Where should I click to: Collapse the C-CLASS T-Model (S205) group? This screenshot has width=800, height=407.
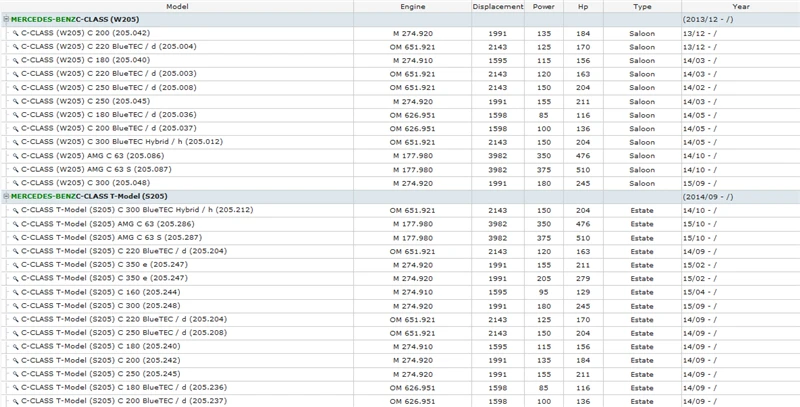tap(6, 196)
